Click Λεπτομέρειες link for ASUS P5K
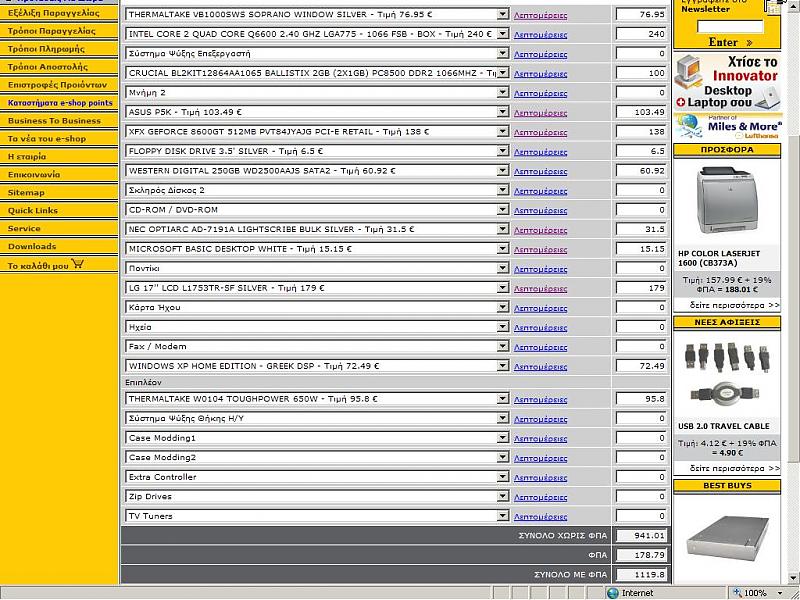The height and width of the screenshot is (600, 800). (540, 113)
